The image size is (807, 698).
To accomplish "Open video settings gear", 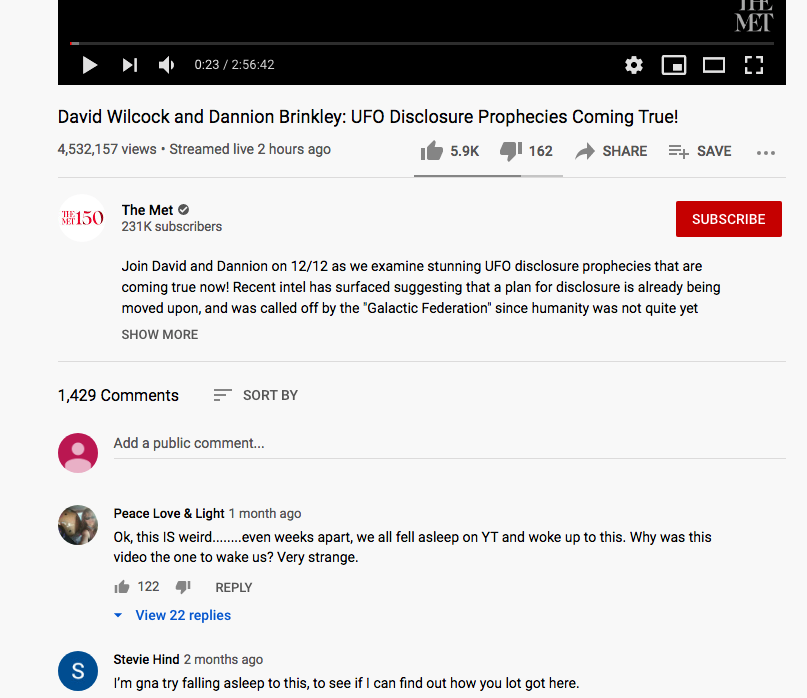I will click(x=634, y=65).
